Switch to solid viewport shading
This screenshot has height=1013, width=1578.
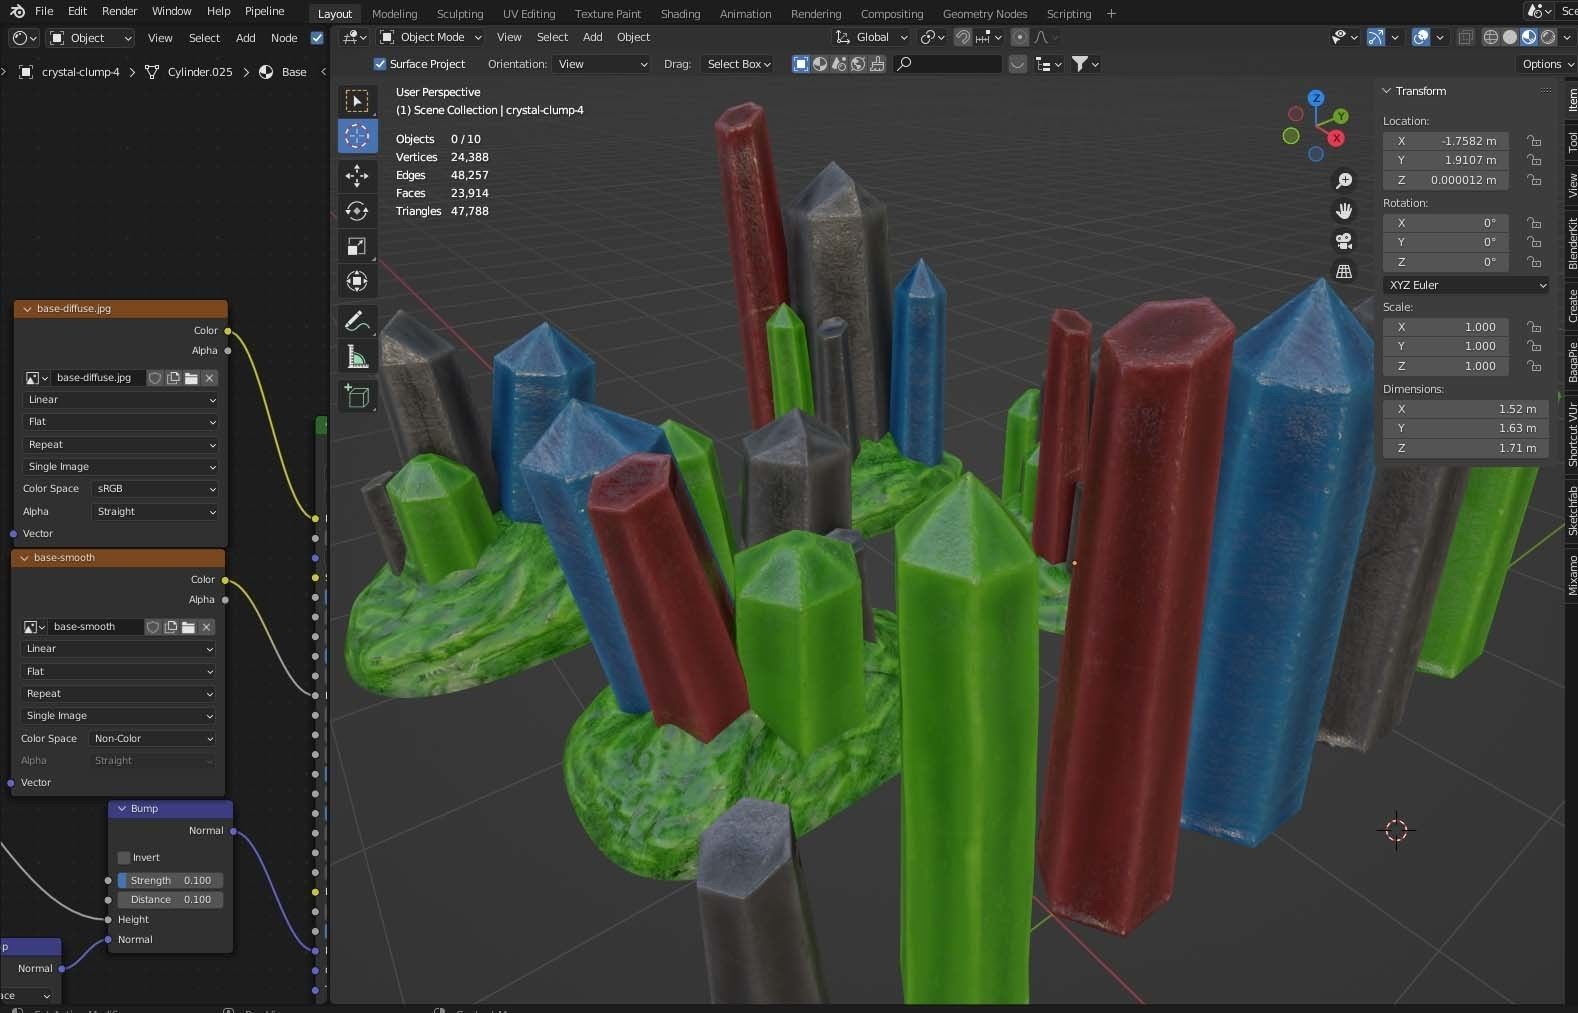(1510, 37)
